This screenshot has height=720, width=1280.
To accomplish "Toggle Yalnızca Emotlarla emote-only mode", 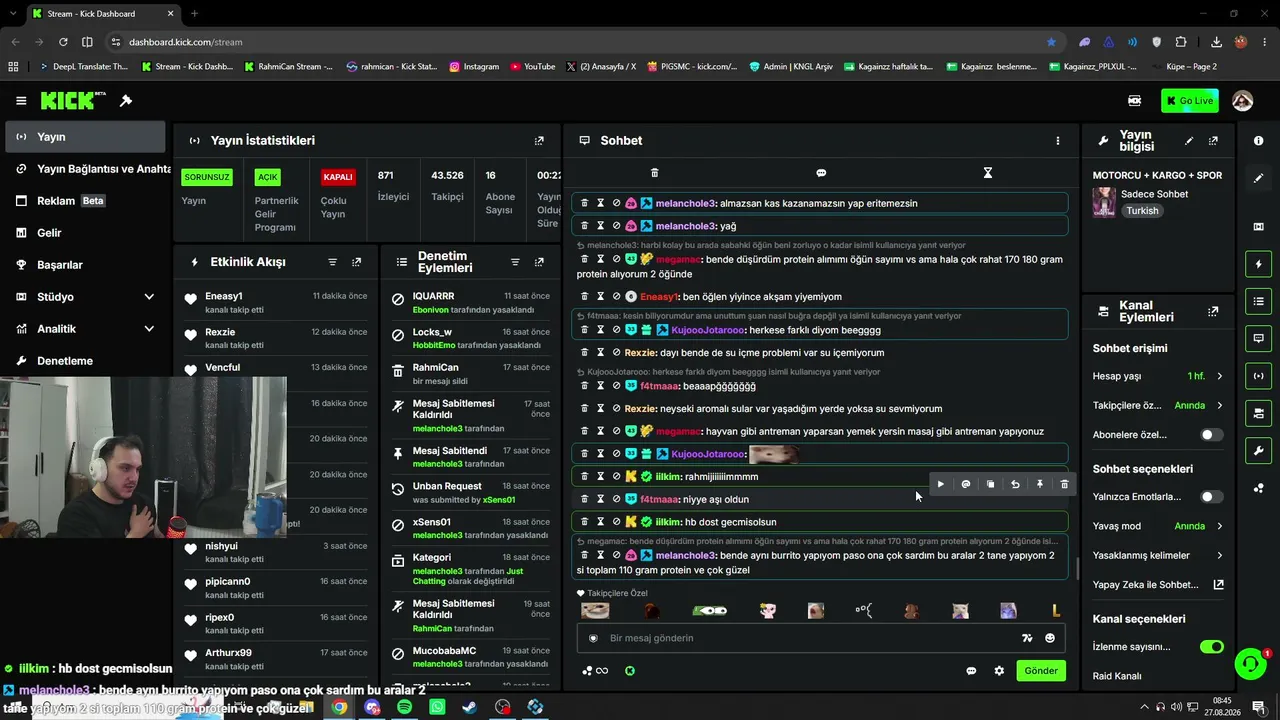I will pyautogui.click(x=1211, y=497).
